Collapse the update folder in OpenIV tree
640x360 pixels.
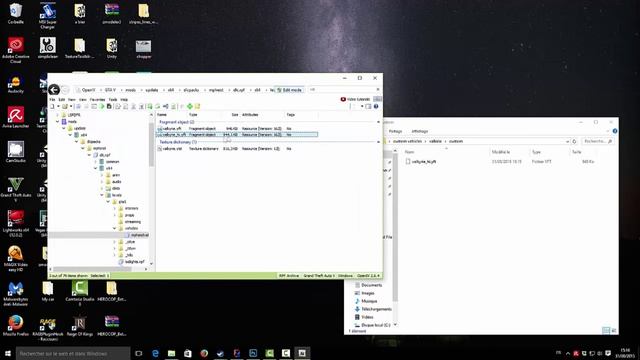click(x=64, y=128)
